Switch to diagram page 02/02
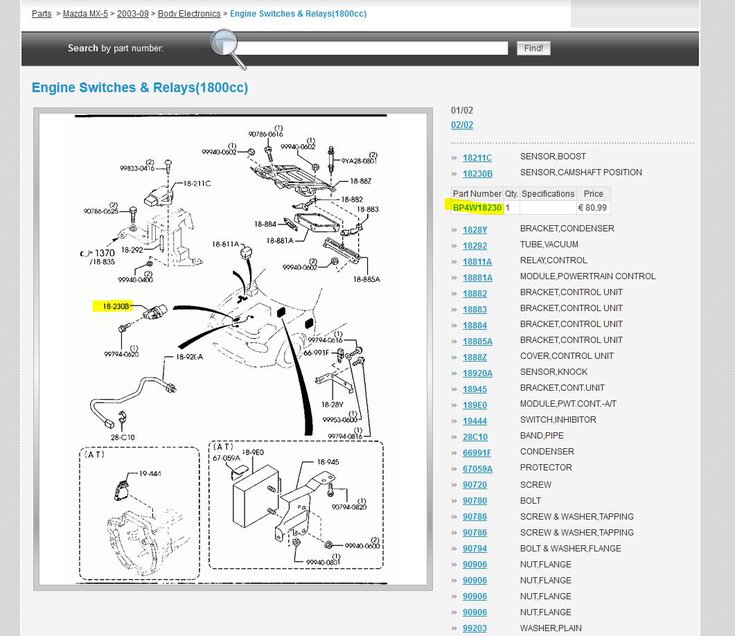This screenshot has width=735, height=636. [x=462, y=125]
